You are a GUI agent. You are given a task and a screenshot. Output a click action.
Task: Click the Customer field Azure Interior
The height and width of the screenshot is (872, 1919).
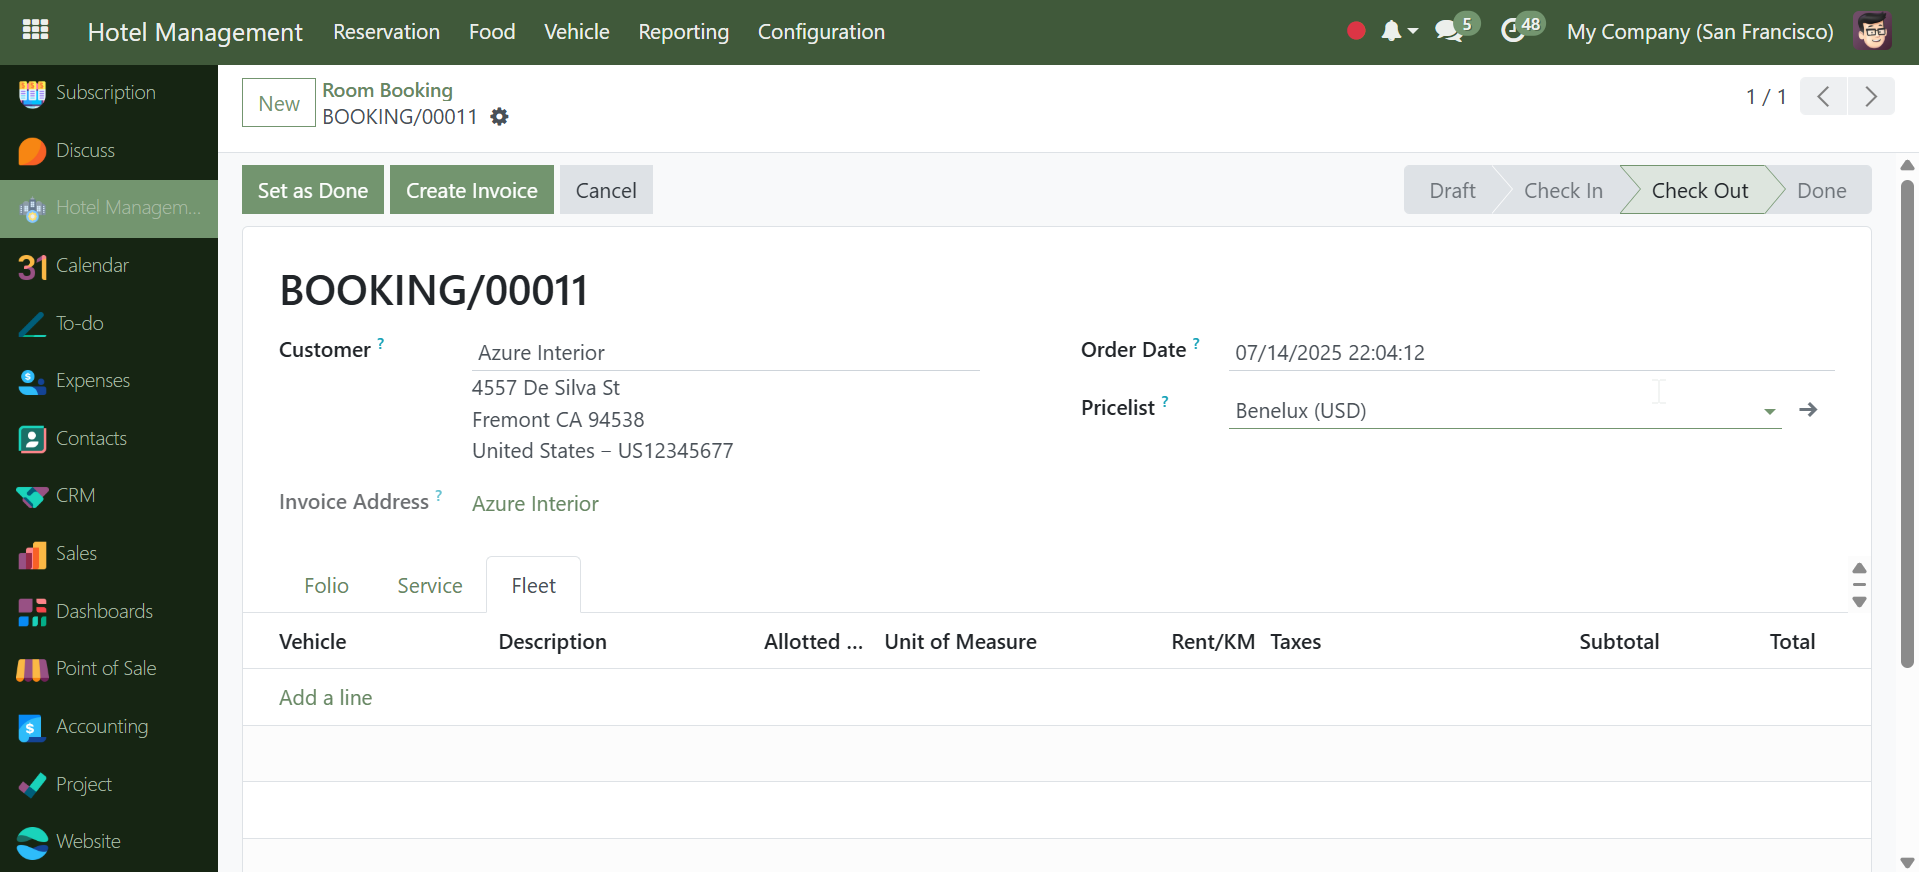pos(724,353)
